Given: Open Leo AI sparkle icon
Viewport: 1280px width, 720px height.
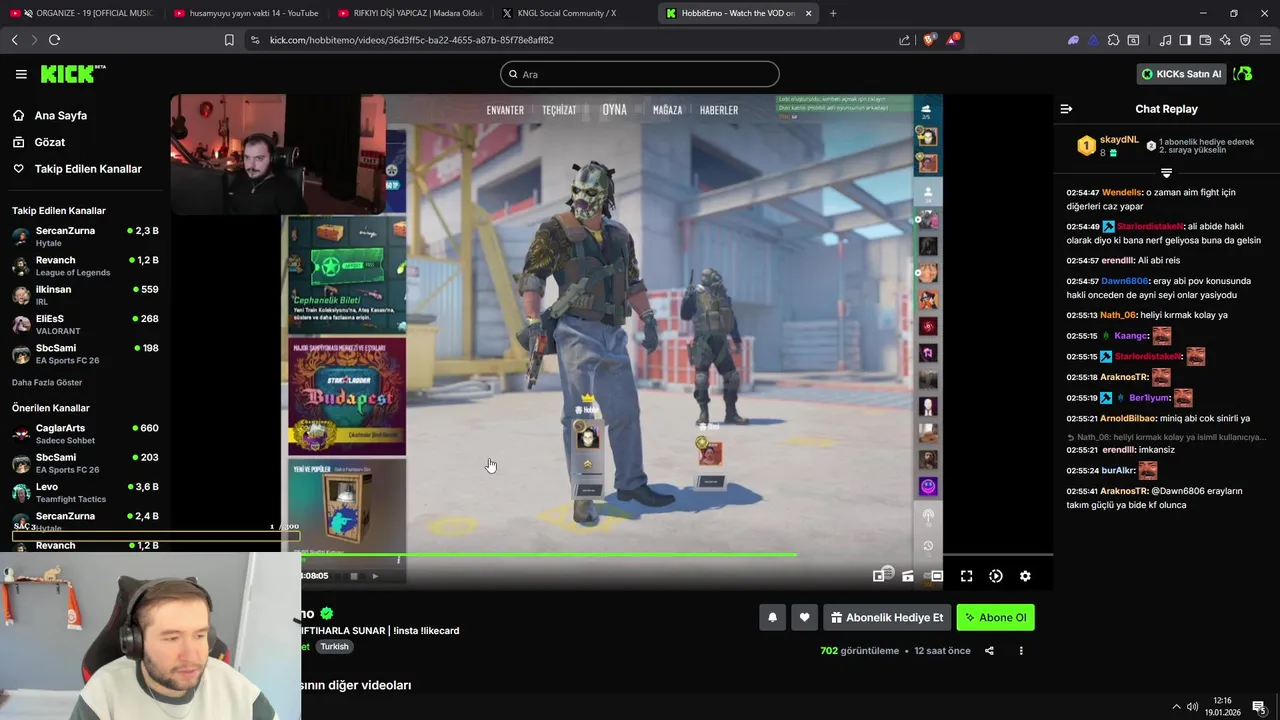Looking at the screenshot, I should 1226,40.
